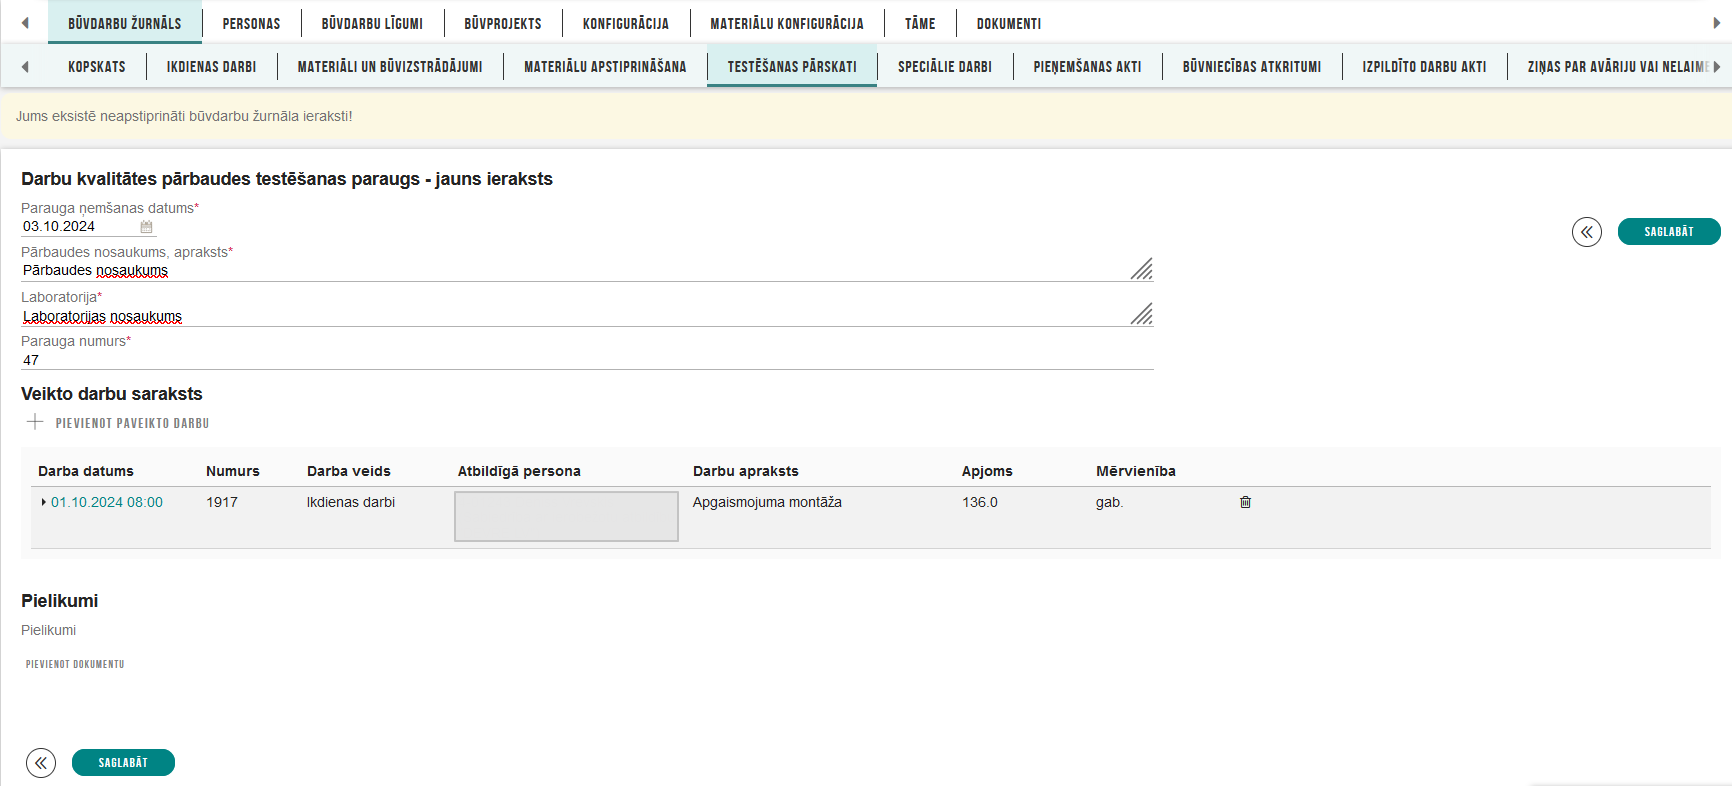Delete the Apgaismojuma montāža work row
The image size is (1732, 786).
point(1245,502)
